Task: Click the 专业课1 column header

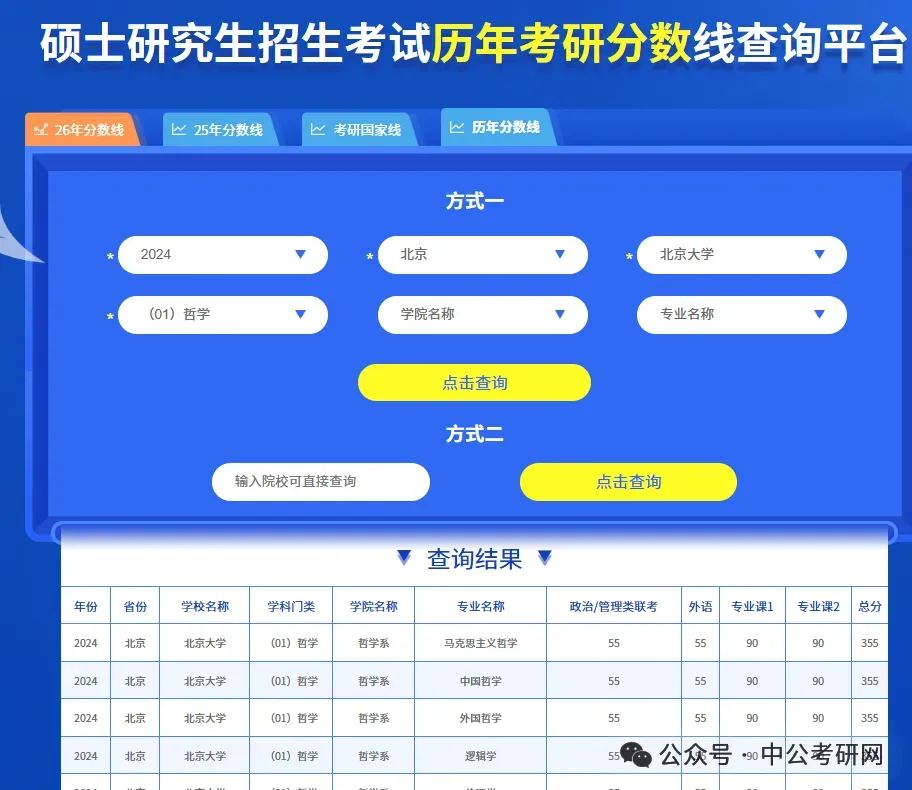Action: (752, 606)
